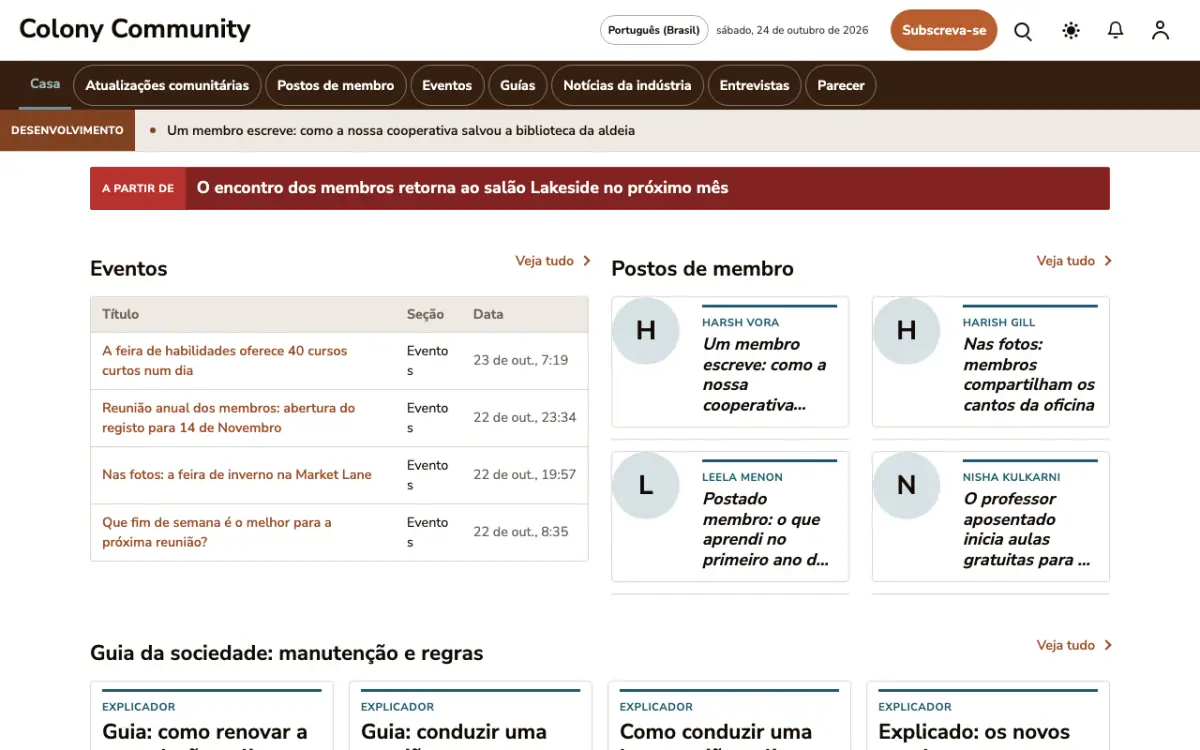This screenshot has height=750, width=1200.
Task: Click Harsh Vora's H avatar
Action: coord(646,330)
